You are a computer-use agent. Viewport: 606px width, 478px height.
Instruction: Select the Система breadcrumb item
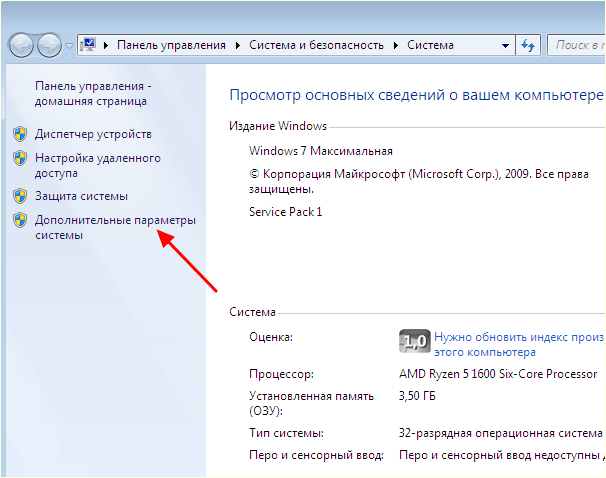pyautogui.click(x=430, y=45)
